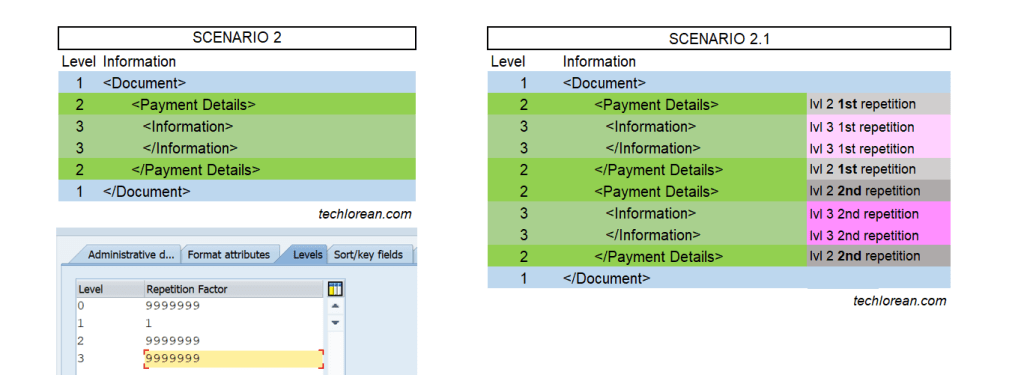Viewport: 1024px width, 375px height.
Task: Click level cell 3 in the Levels table
Action: [110, 359]
